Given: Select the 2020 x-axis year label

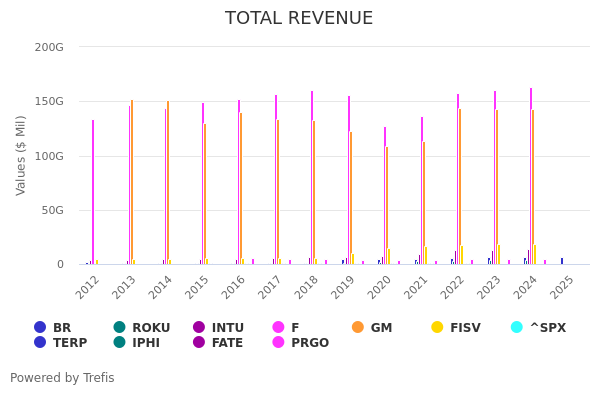Looking at the screenshot, I should (380, 287).
